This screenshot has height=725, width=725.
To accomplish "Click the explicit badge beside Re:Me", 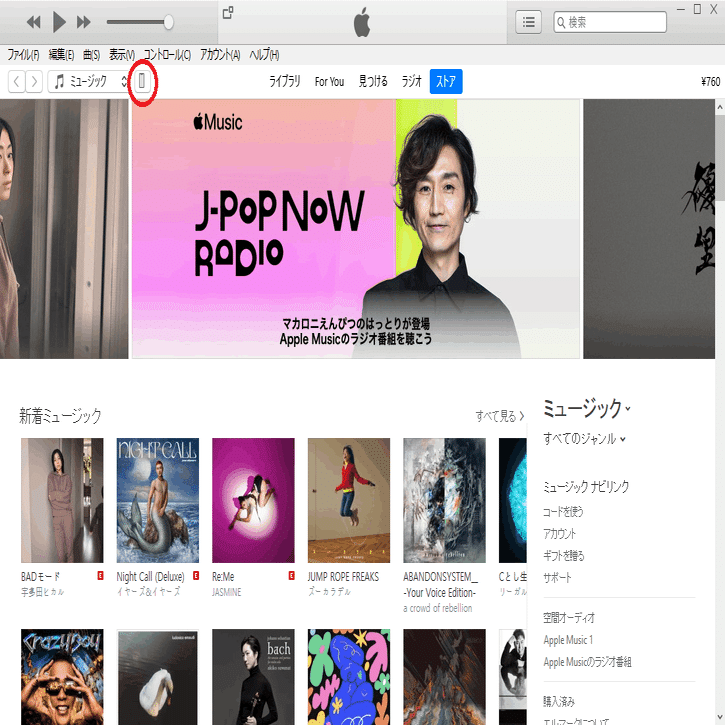I will [x=291, y=576].
